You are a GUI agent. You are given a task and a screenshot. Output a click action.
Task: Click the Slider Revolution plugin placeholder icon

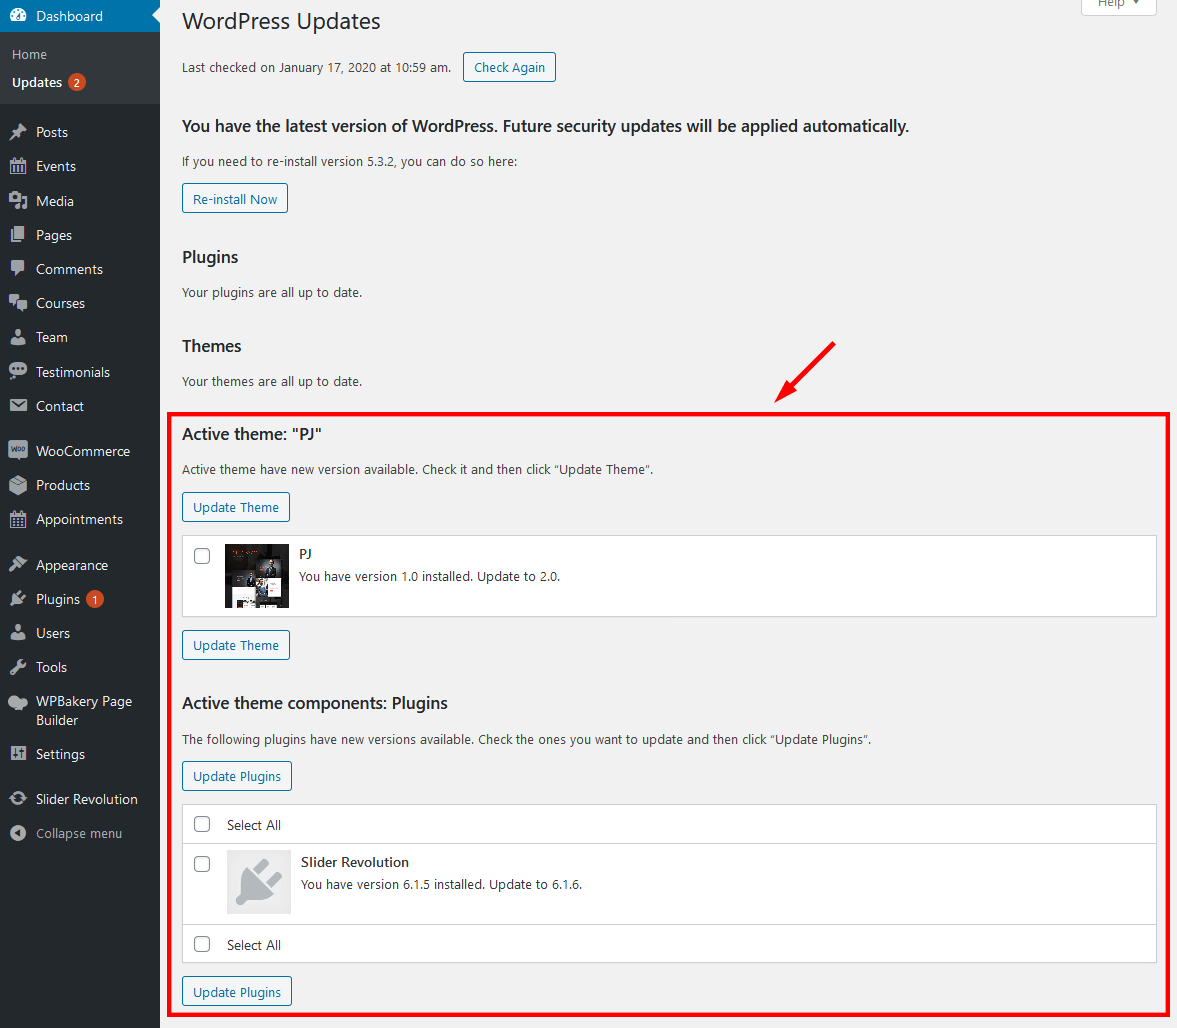click(x=259, y=882)
